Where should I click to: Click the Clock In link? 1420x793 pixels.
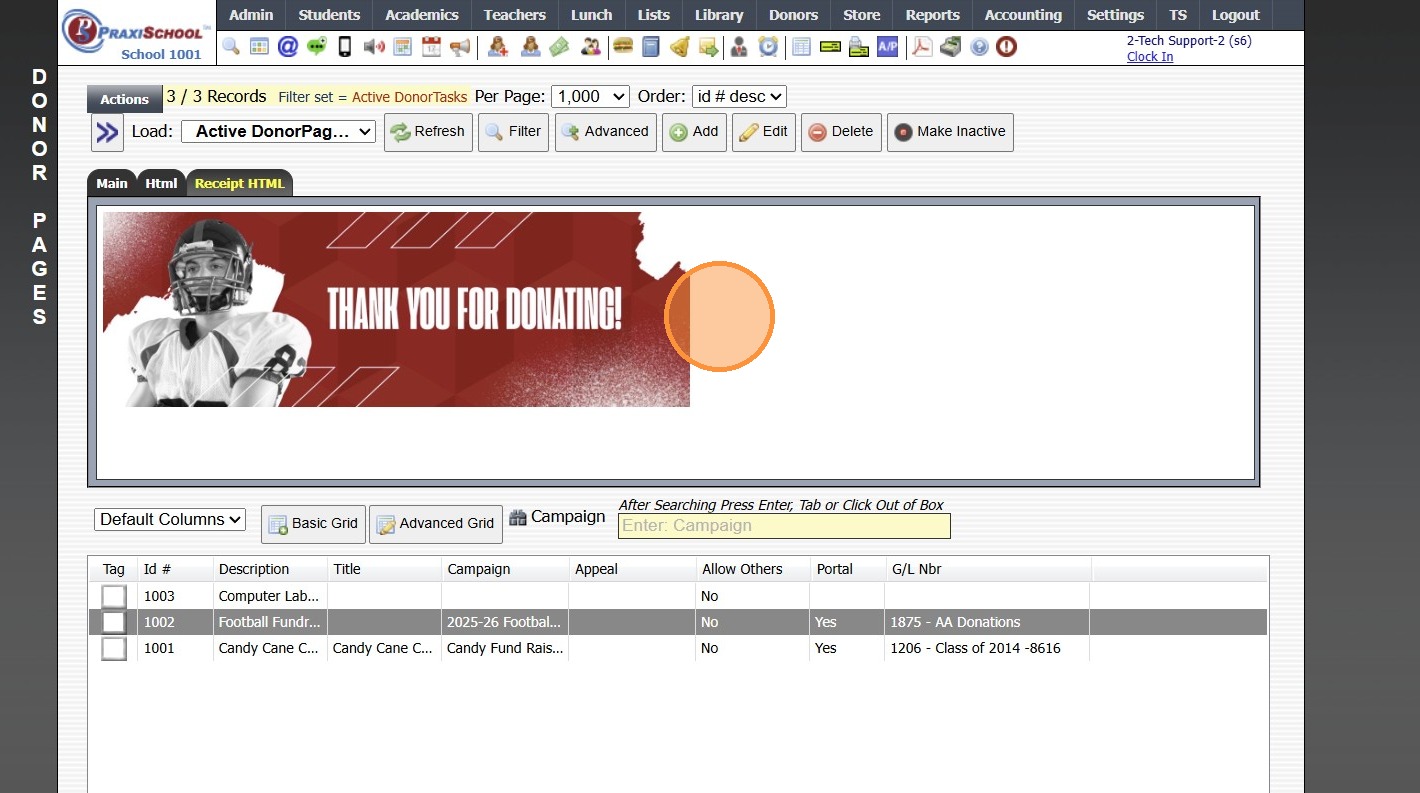pyautogui.click(x=1150, y=56)
